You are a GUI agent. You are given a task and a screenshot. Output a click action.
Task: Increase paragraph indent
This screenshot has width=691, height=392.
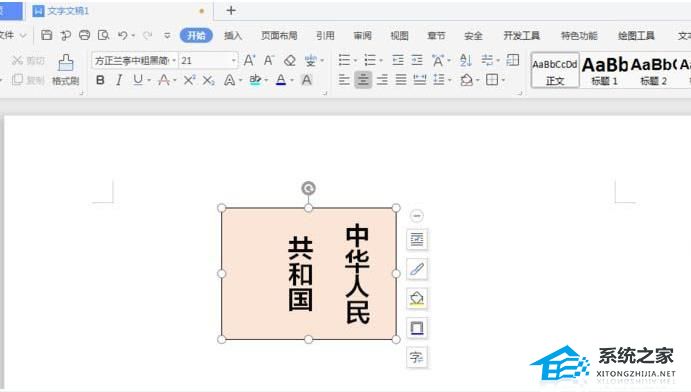point(417,60)
